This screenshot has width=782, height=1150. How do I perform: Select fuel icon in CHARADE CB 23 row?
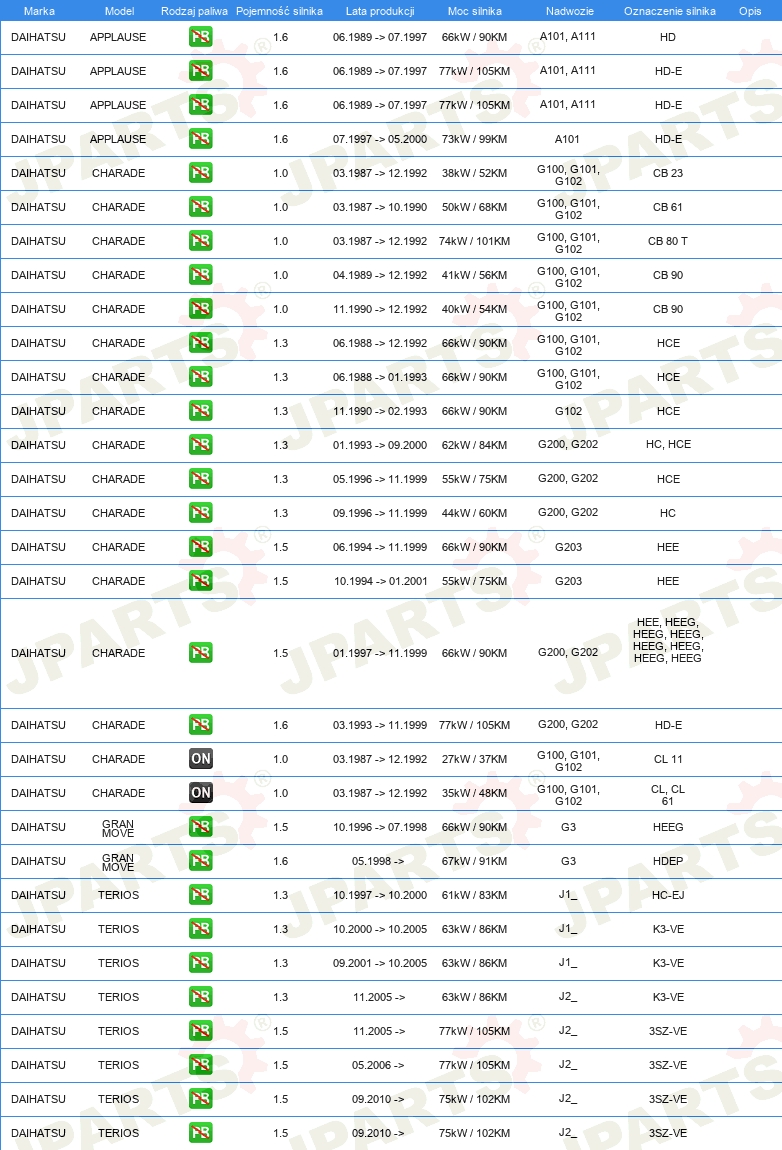point(200,173)
